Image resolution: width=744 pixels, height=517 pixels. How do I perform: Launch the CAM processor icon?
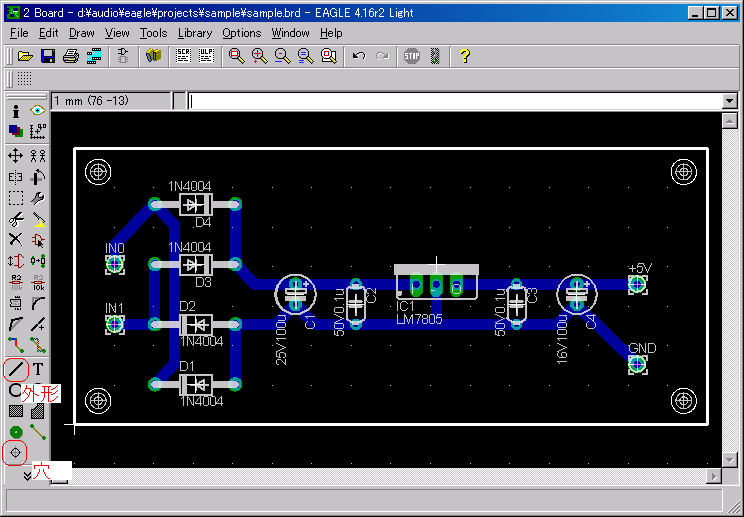pyautogui.click(x=94, y=56)
